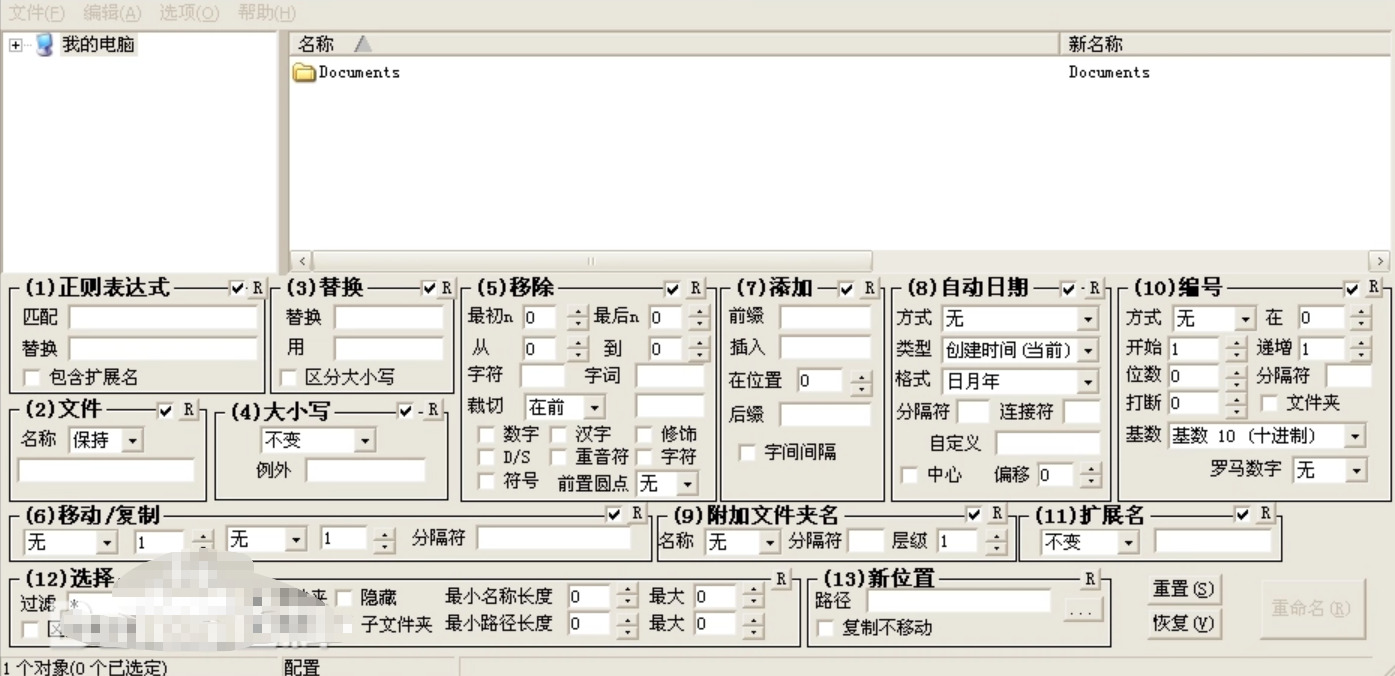
Task: Reset the (1) 正则表达式 section with its R button
Action: [x=257, y=288]
